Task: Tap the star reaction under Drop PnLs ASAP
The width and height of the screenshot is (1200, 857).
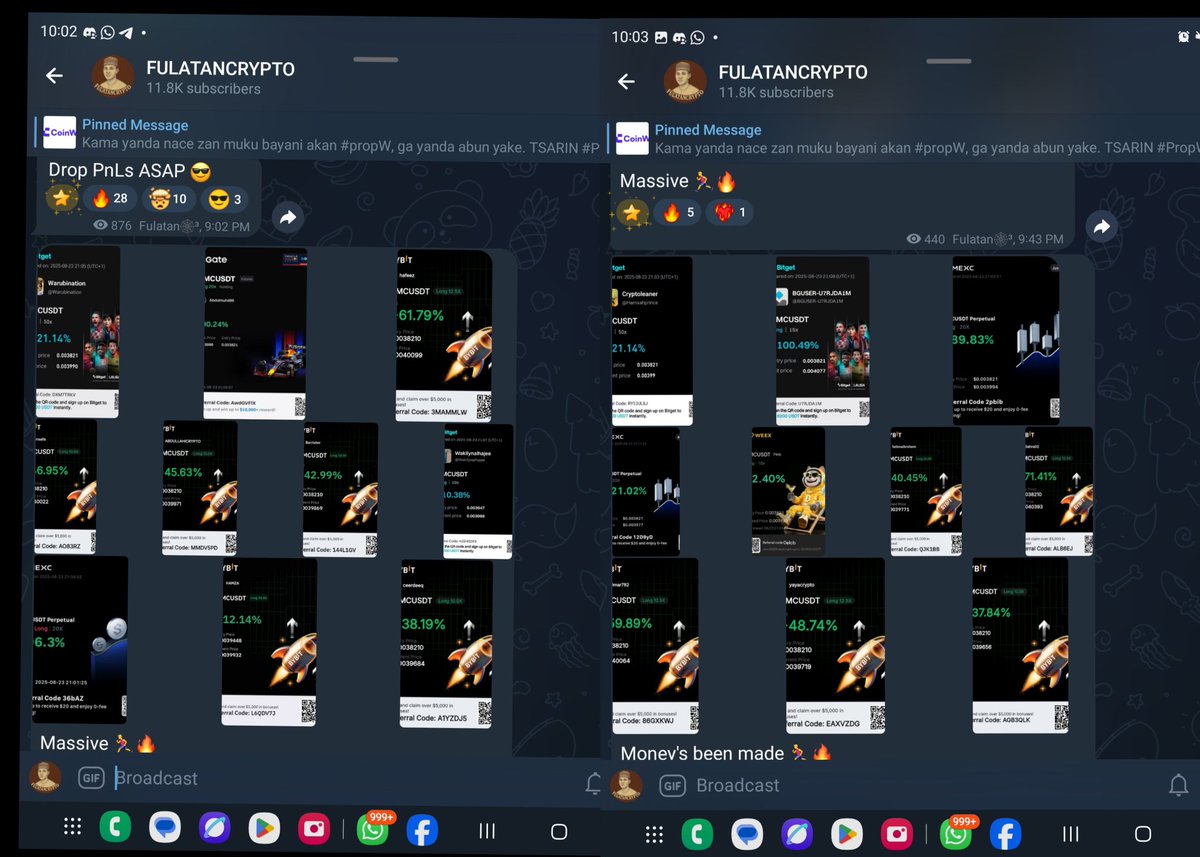Action: coord(62,199)
